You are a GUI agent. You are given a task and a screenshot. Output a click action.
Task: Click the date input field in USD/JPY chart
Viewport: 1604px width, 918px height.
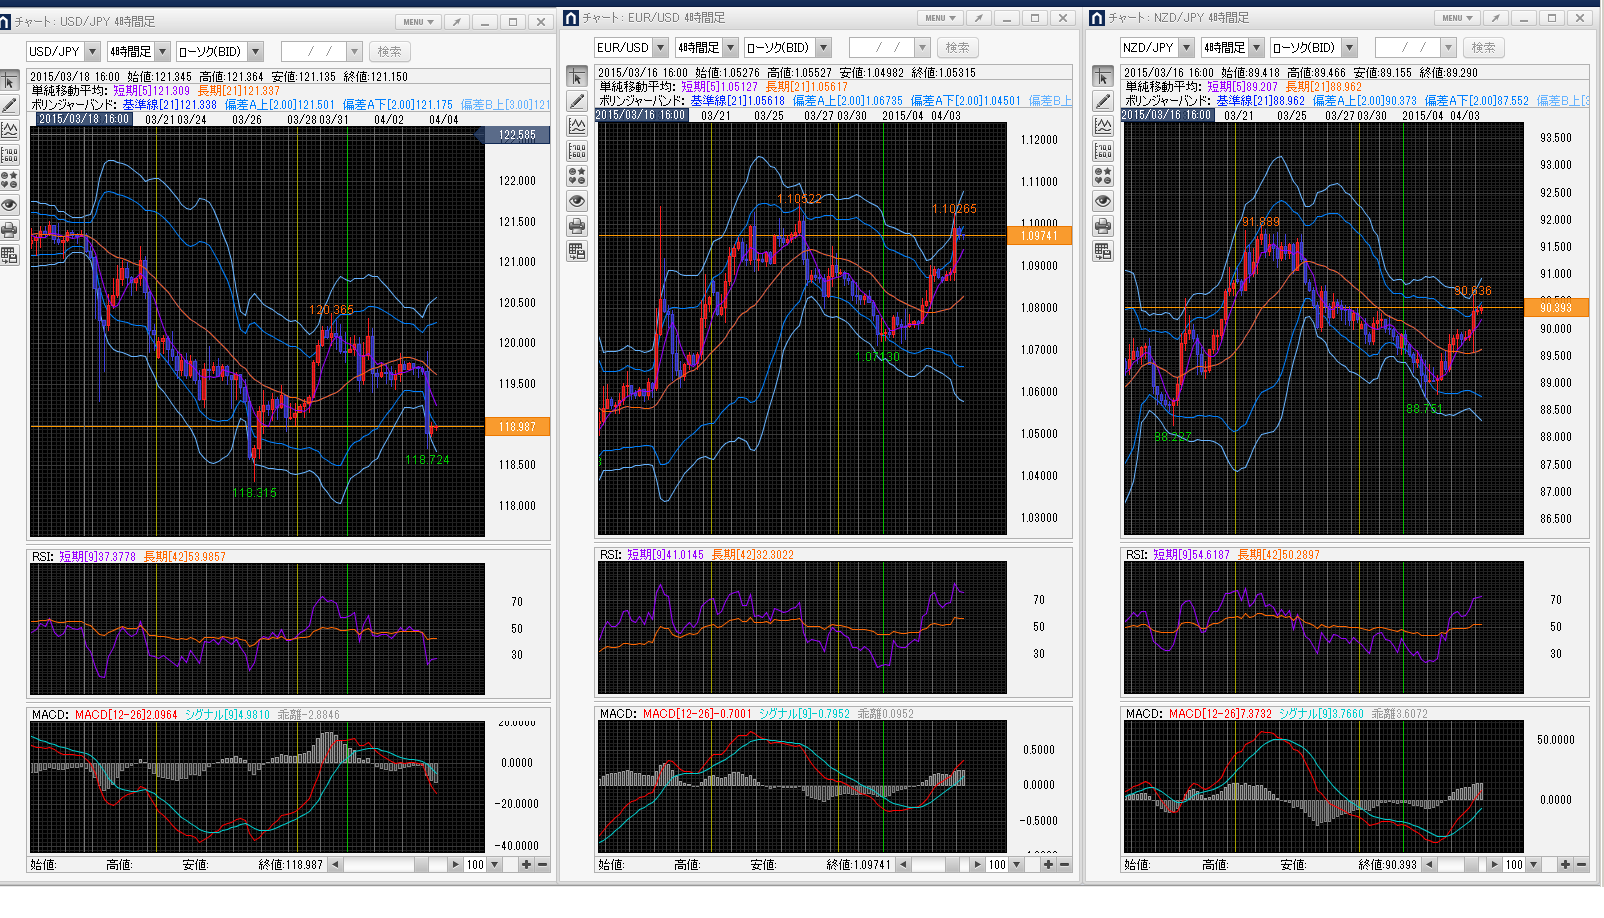point(313,52)
